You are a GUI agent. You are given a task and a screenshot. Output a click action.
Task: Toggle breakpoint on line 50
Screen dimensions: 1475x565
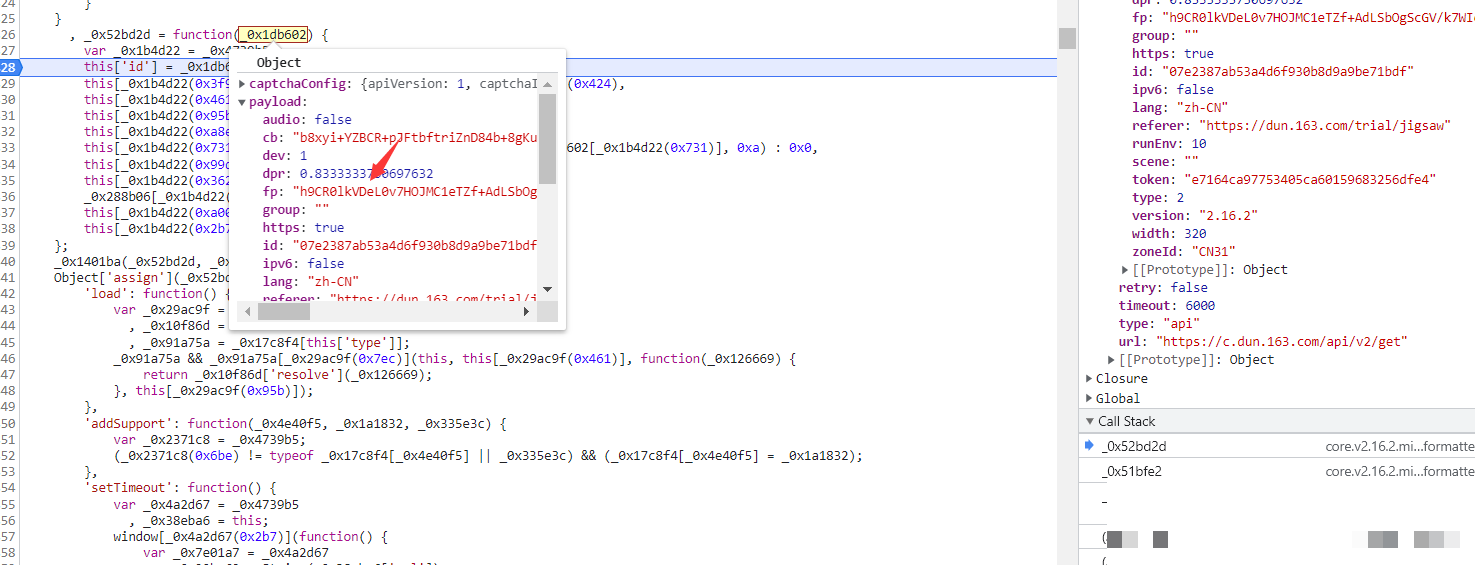tap(9, 424)
